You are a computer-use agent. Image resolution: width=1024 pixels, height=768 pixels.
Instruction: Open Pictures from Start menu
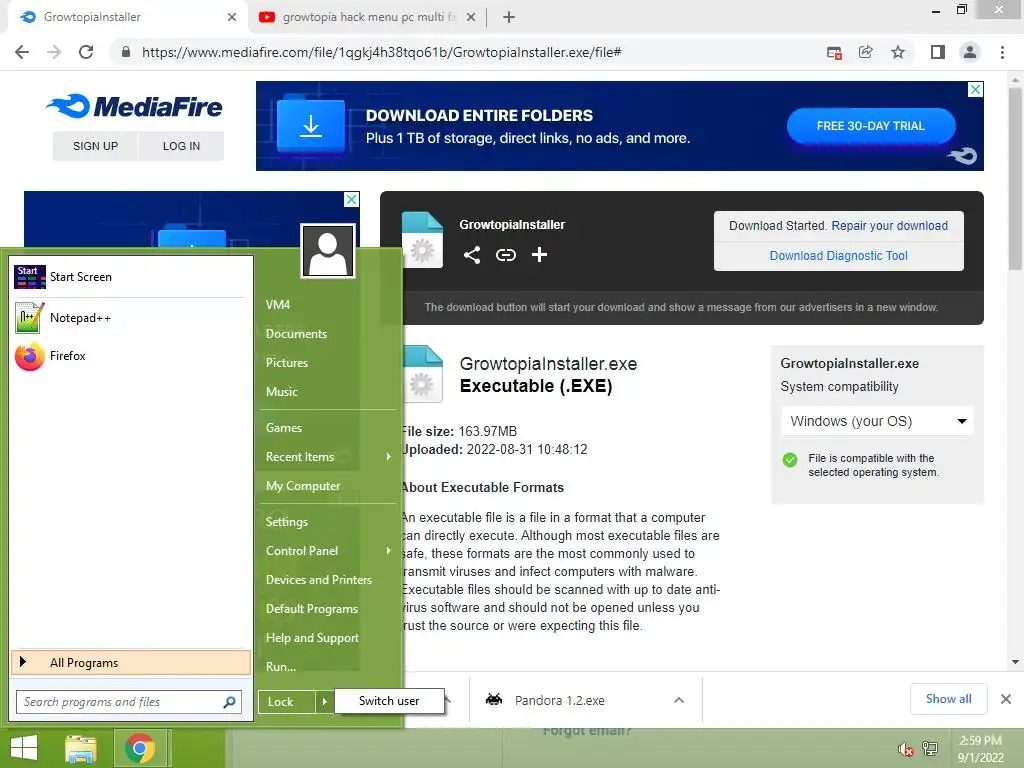click(287, 362)
